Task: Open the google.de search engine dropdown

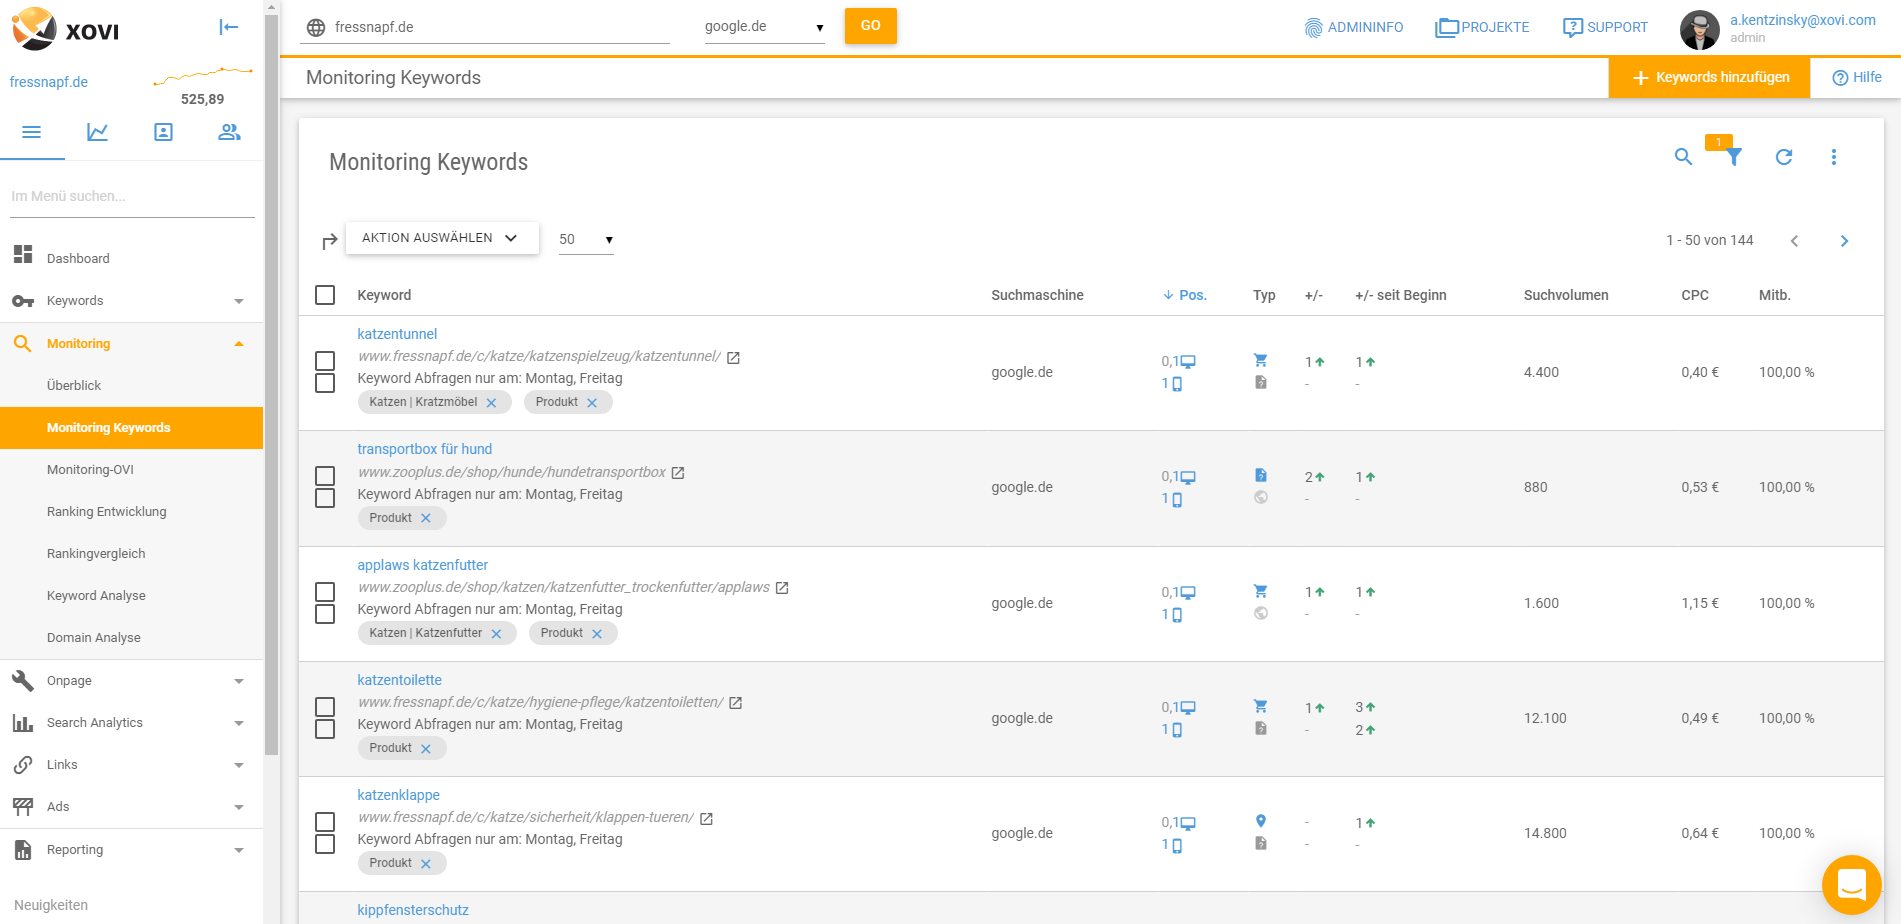Action: tap(764, 27)
